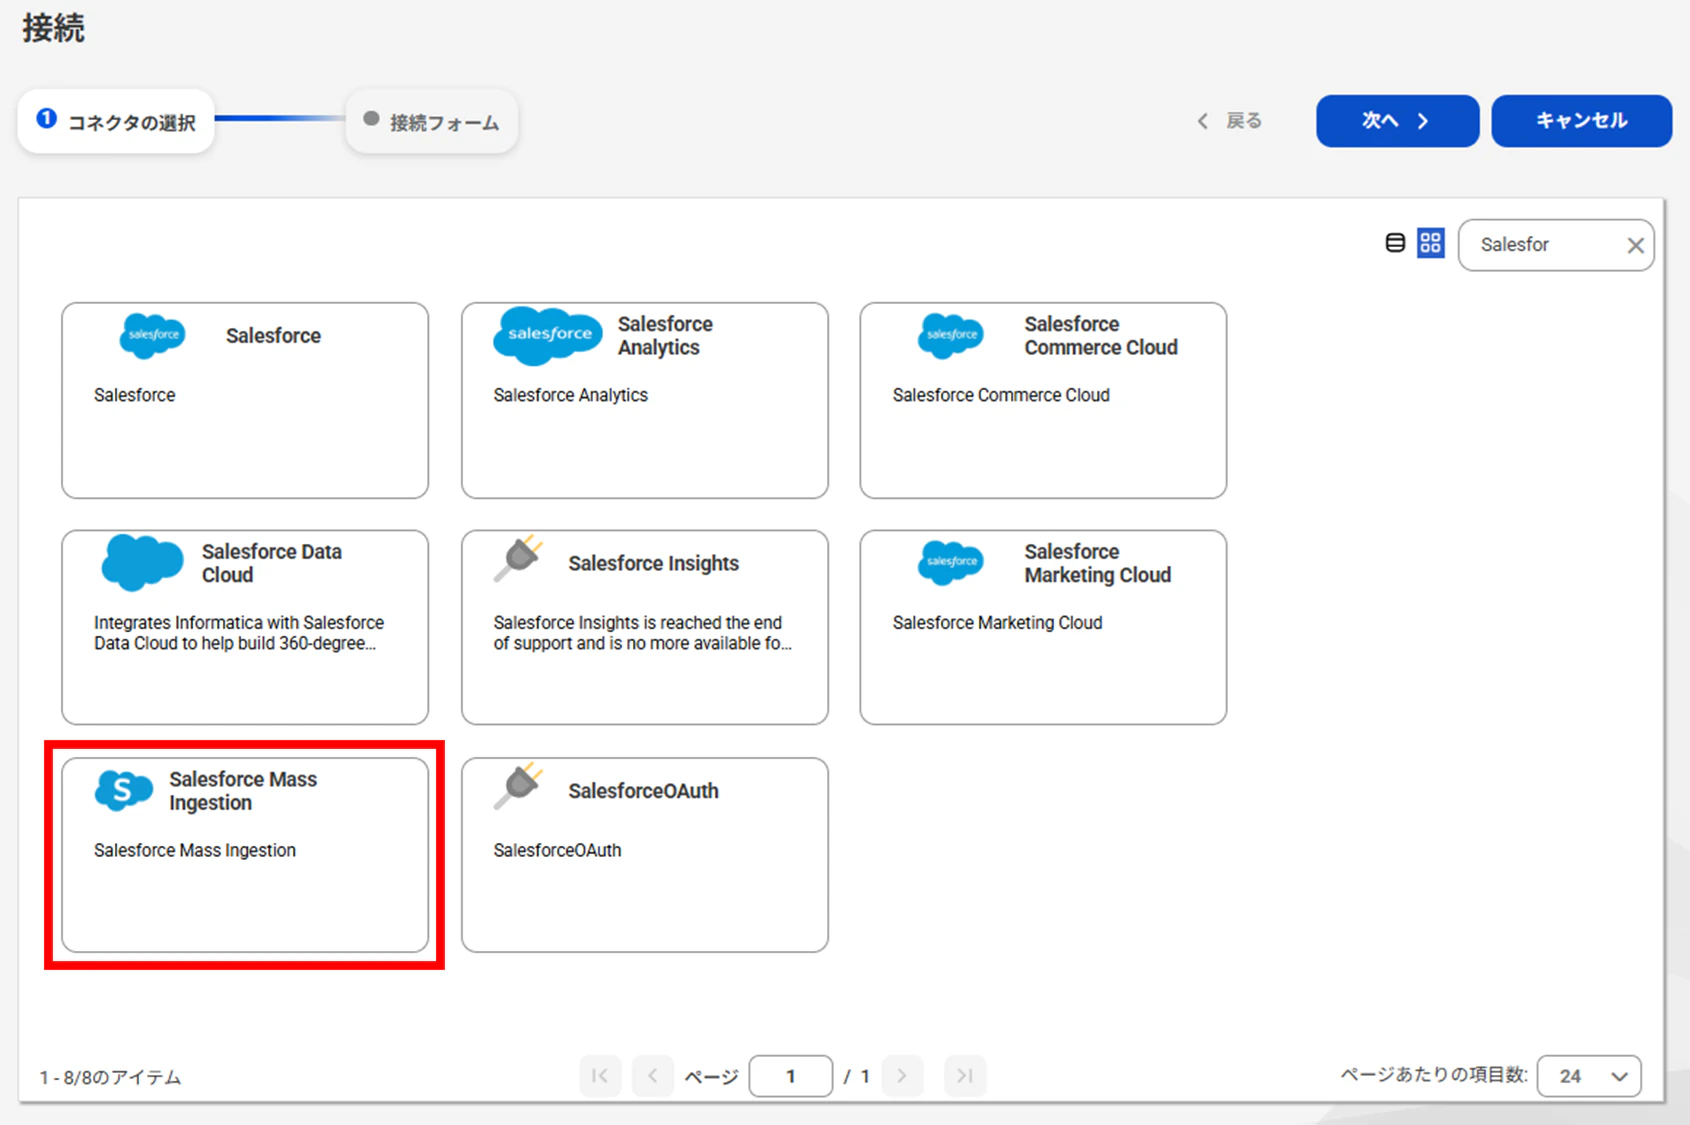Select the Salesforce Data Cloud title
Image resolution: width=1690 pixels, height=1125 pixels.
[272, 563]
